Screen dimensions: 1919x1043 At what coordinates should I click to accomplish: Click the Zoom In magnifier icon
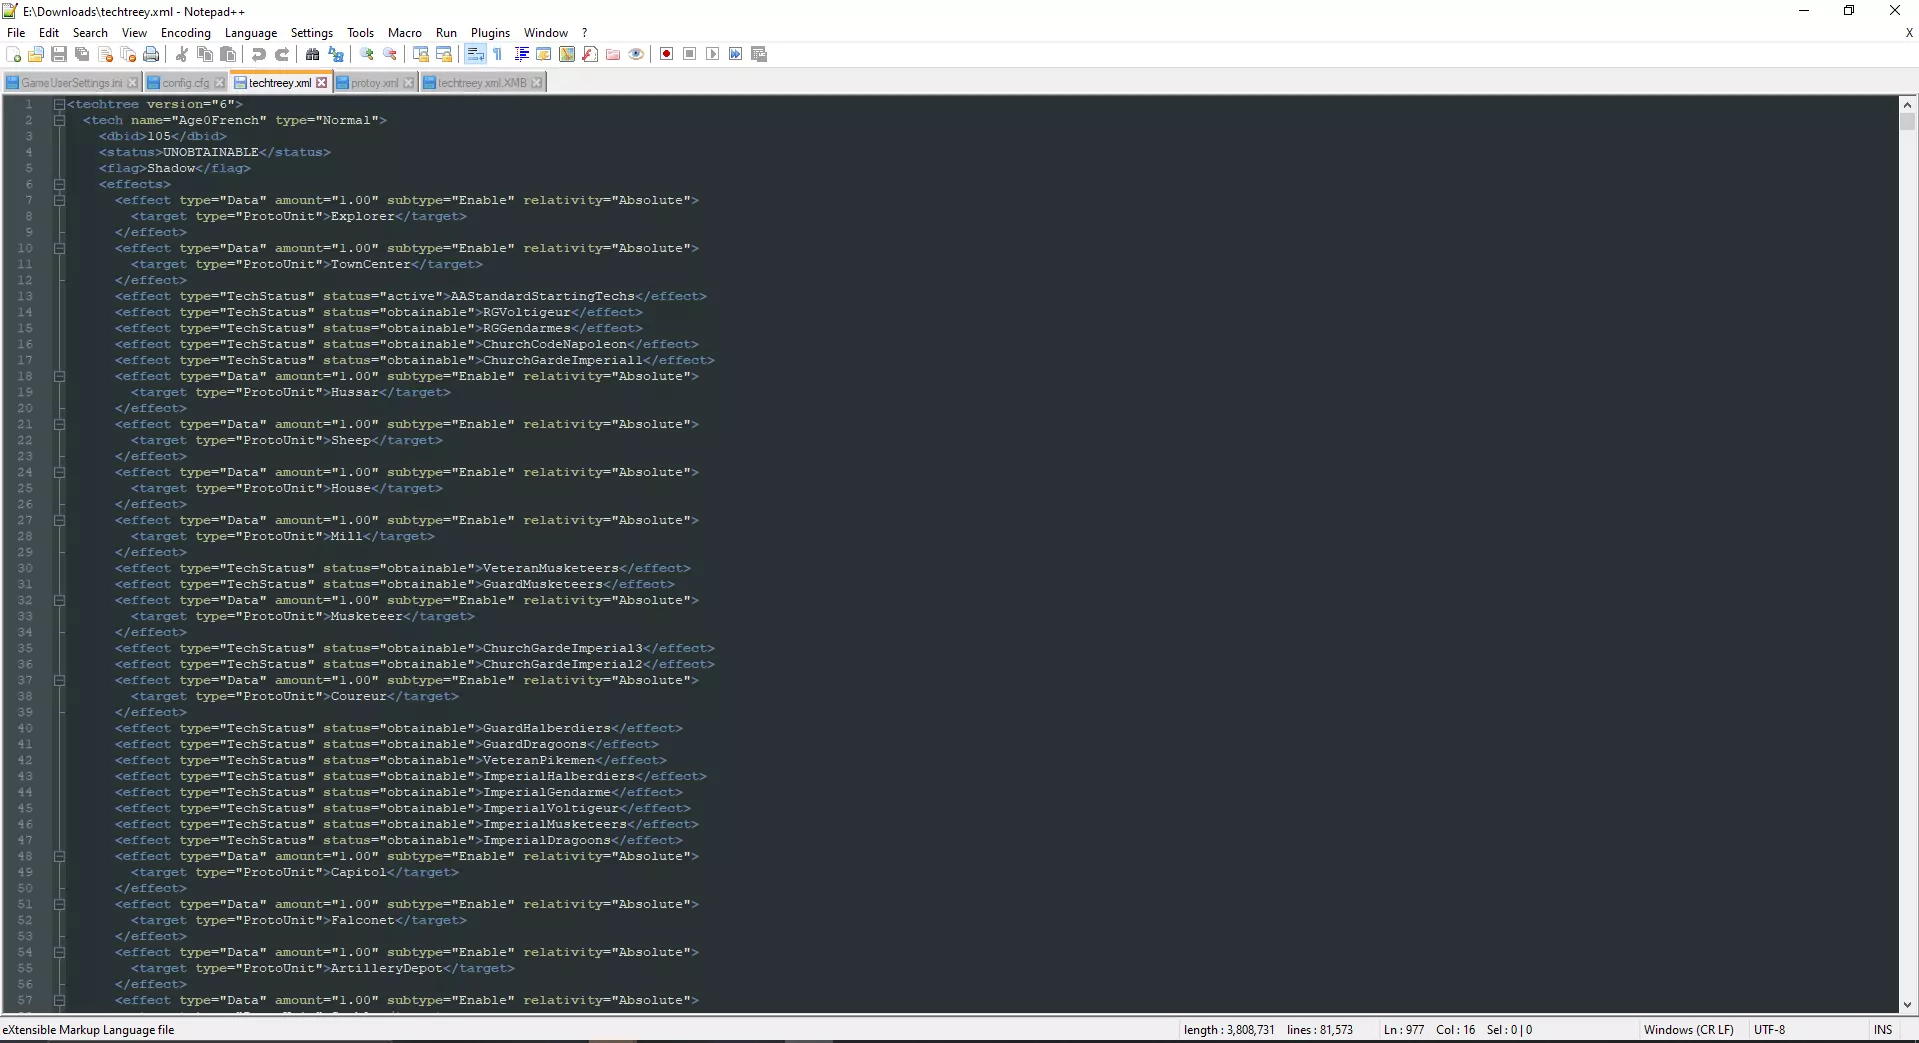click(x=367, y=54)
